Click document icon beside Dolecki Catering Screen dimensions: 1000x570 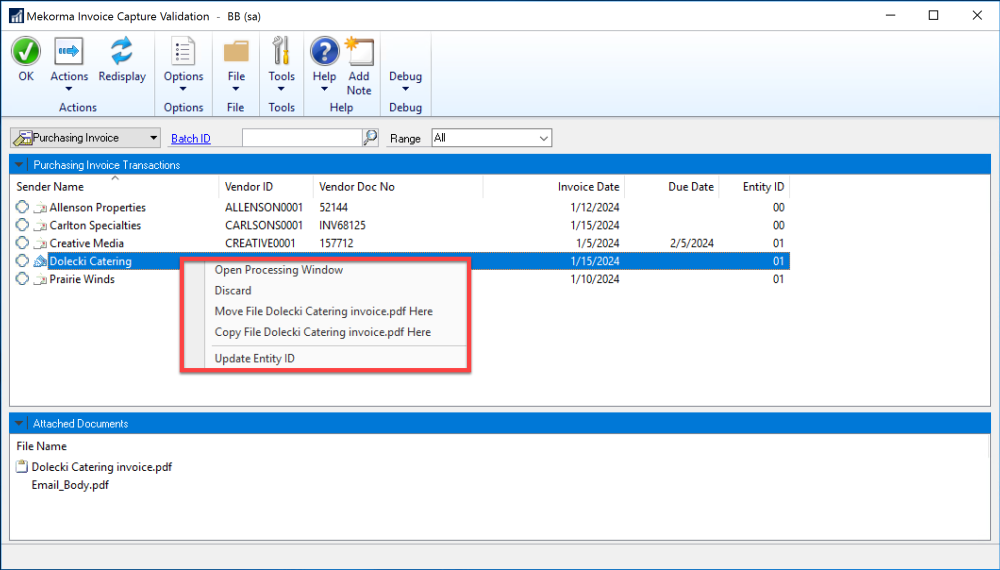(40, 261)
